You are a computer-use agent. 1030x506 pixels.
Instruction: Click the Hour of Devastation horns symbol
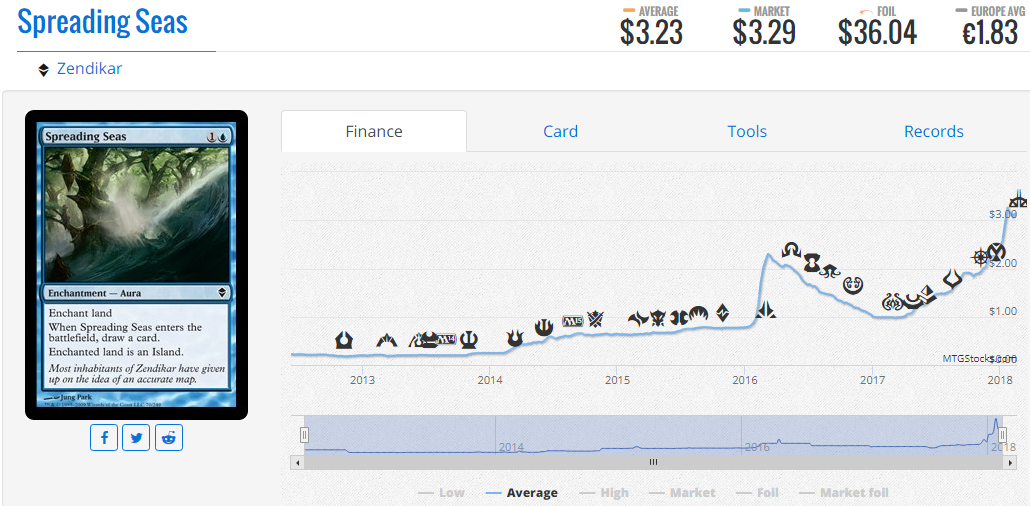952,280
